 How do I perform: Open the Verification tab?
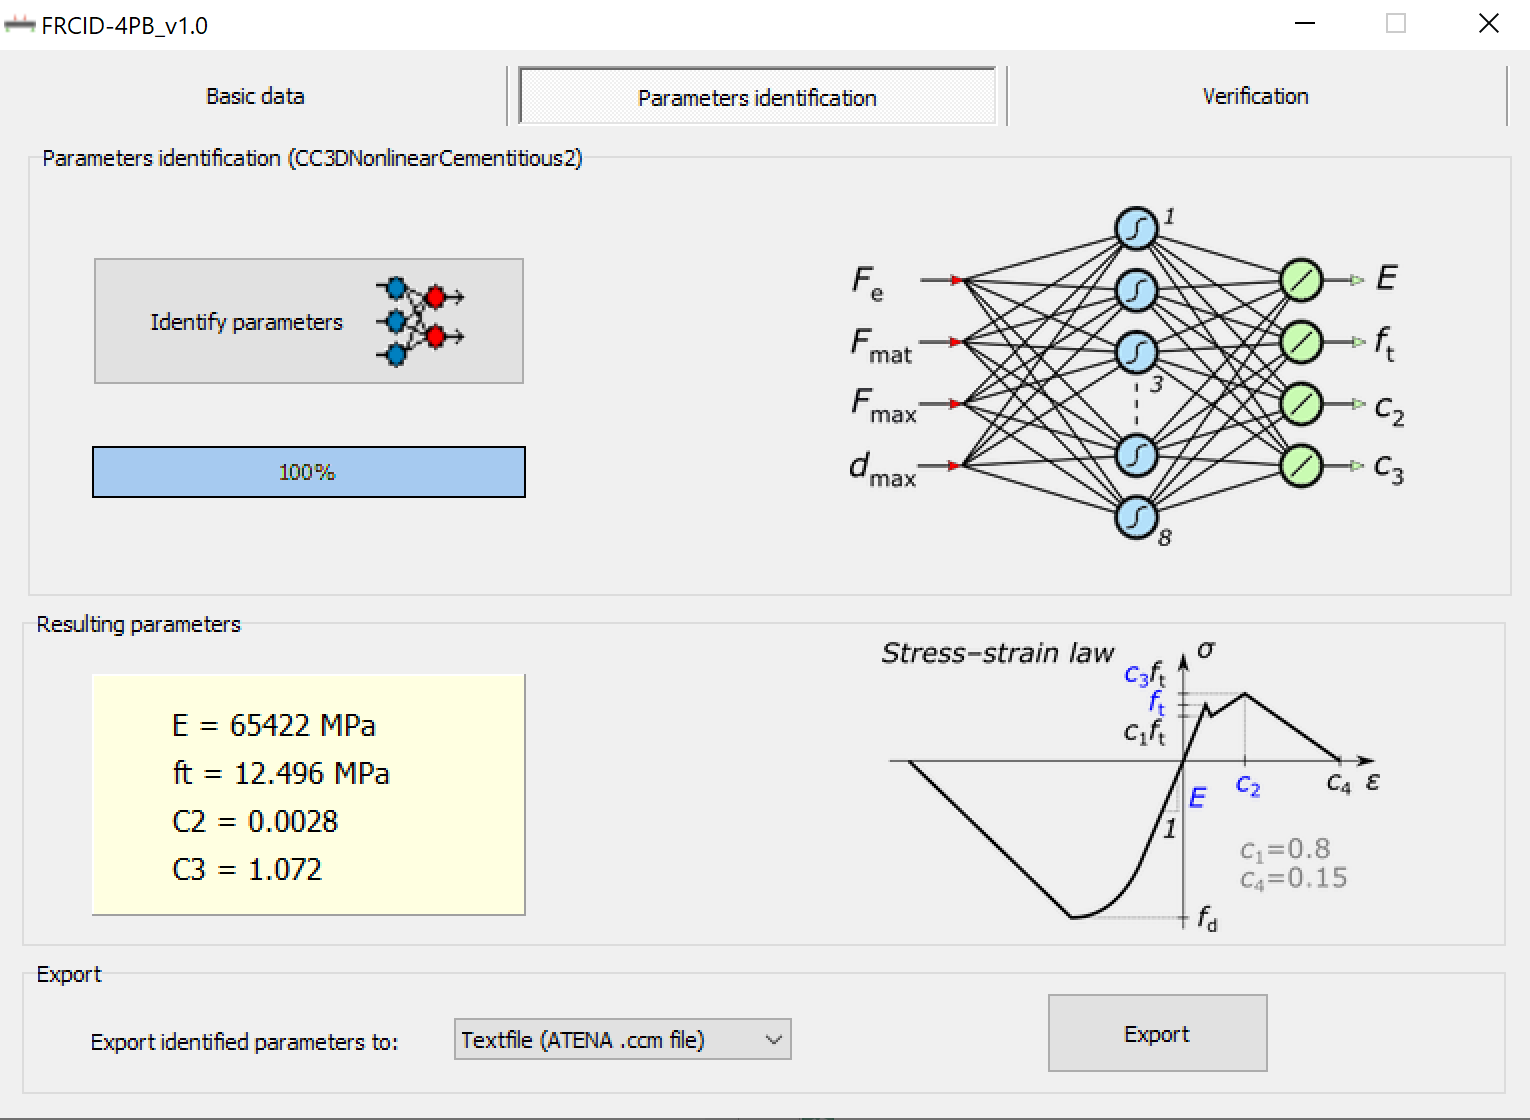[x=1255, y=96]
